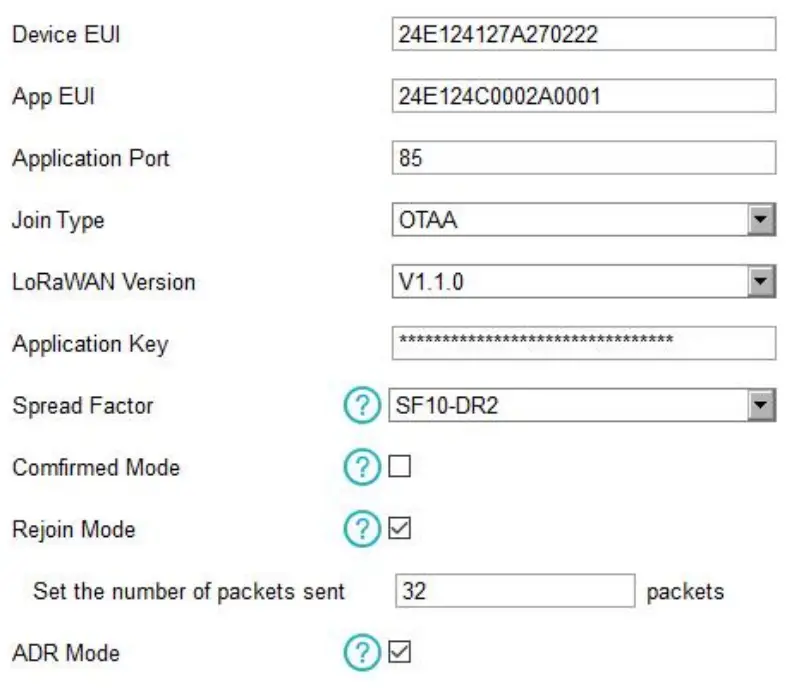This screenshot has height=688, width=805.
Task: Focus the Application Port field
Action: coord(583,158)
